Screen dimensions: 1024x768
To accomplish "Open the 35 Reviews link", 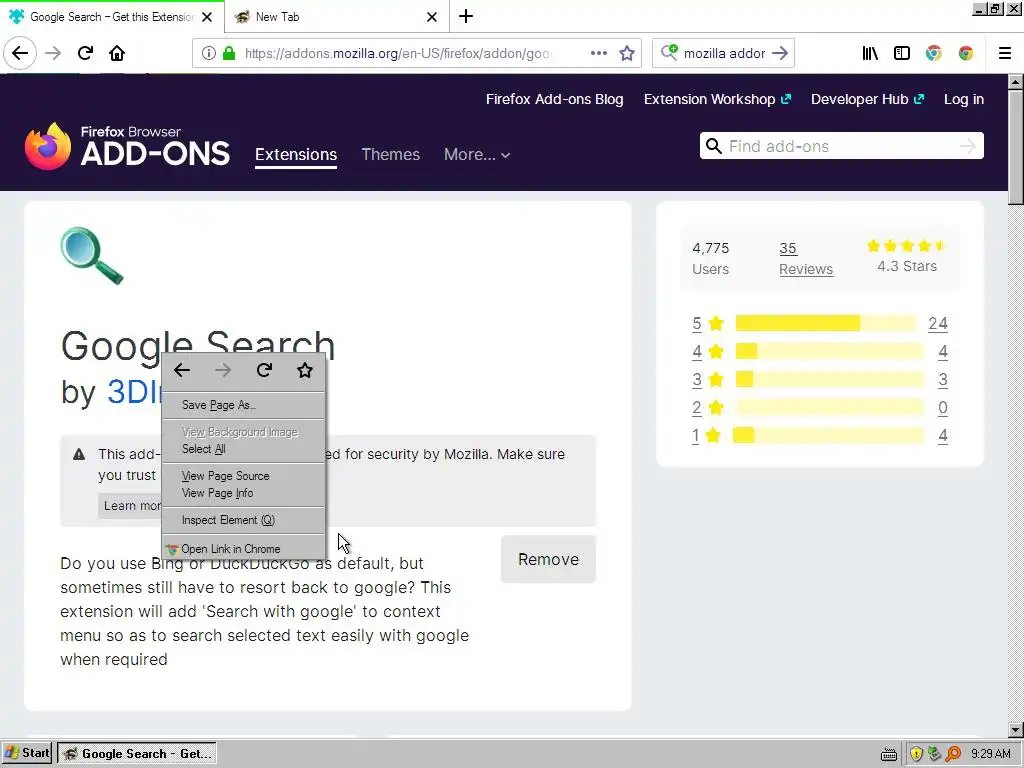I will pos(805,259).
